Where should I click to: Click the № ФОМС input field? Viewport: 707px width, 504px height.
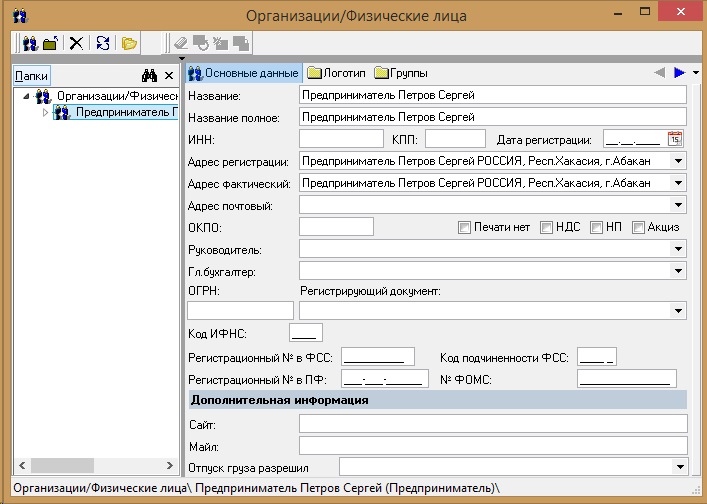coord(627,379)
